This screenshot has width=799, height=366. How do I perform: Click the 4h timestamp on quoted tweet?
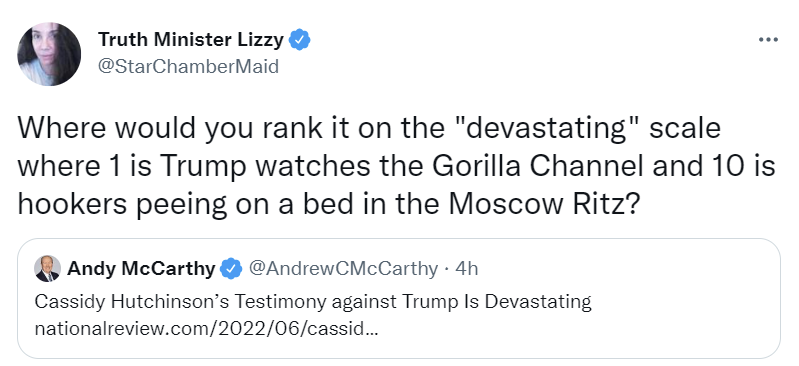tap(467, 269)
